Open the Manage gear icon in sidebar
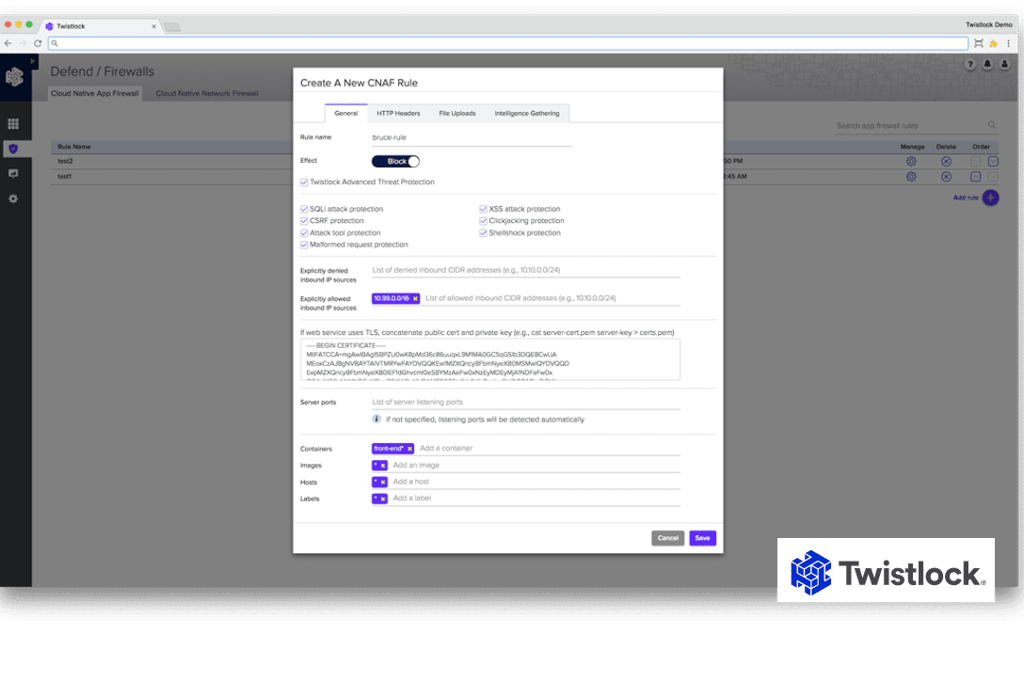The width and height of the screenshot is (1024, 682). pos(13,199)
